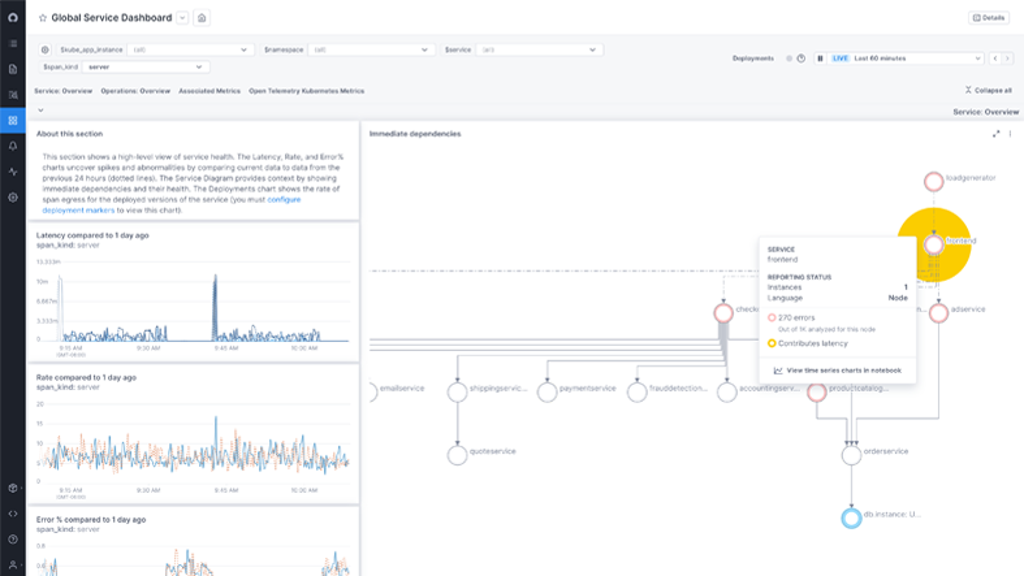Select the quoteservice node
This screenshot has width=1024, height=576.
pyautogui.click(x=457, y=455)
